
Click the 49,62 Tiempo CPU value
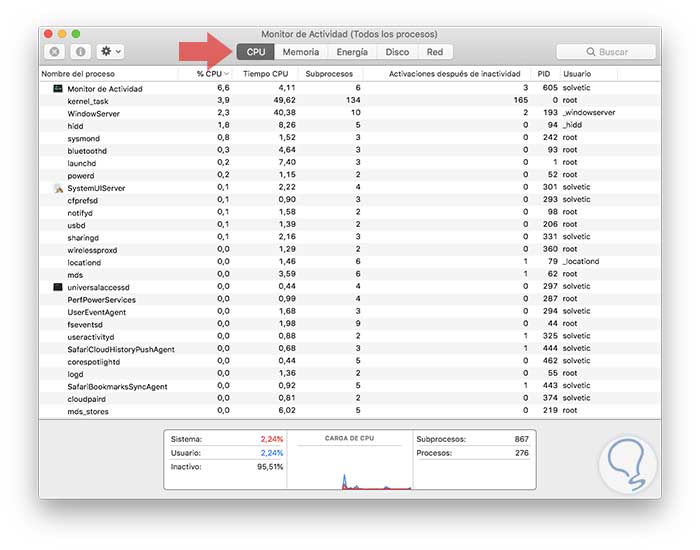284,100
